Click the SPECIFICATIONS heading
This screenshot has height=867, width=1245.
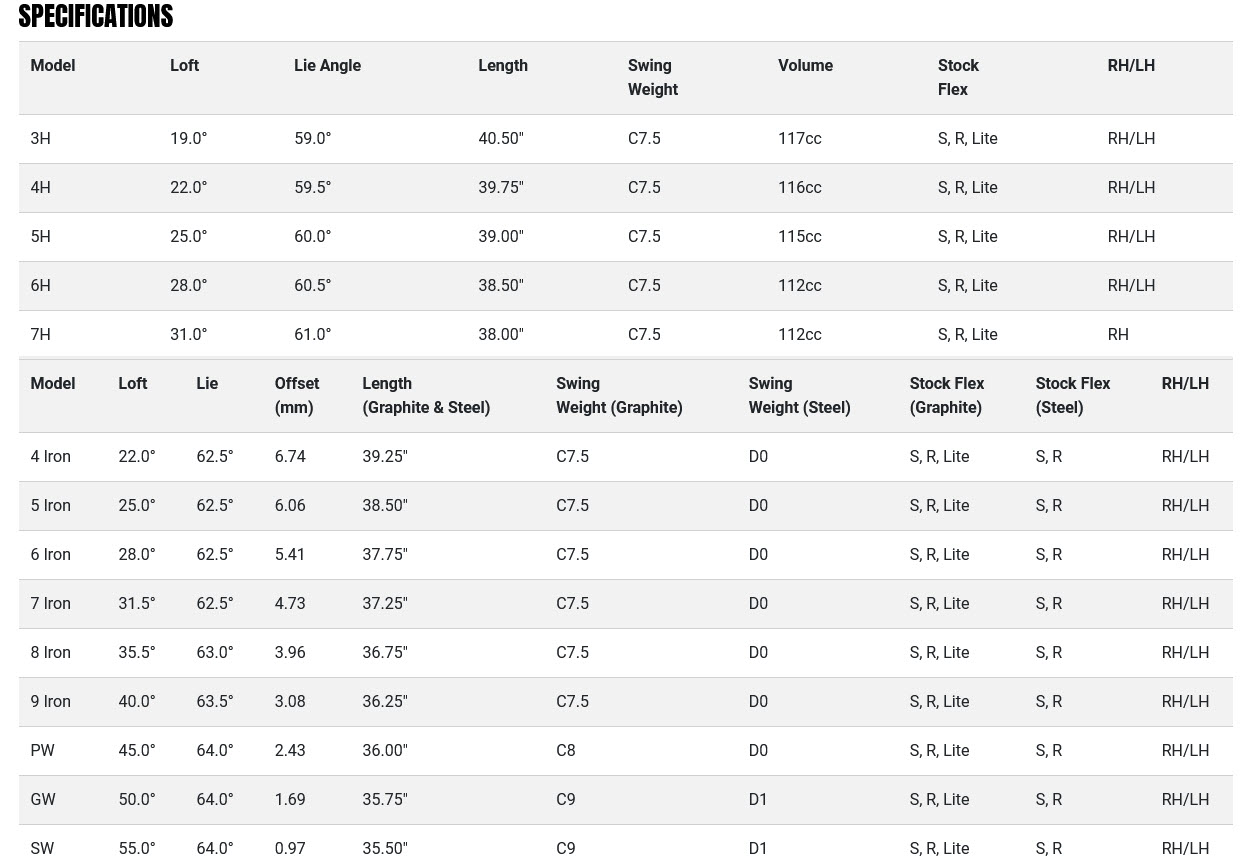(96, 16)
